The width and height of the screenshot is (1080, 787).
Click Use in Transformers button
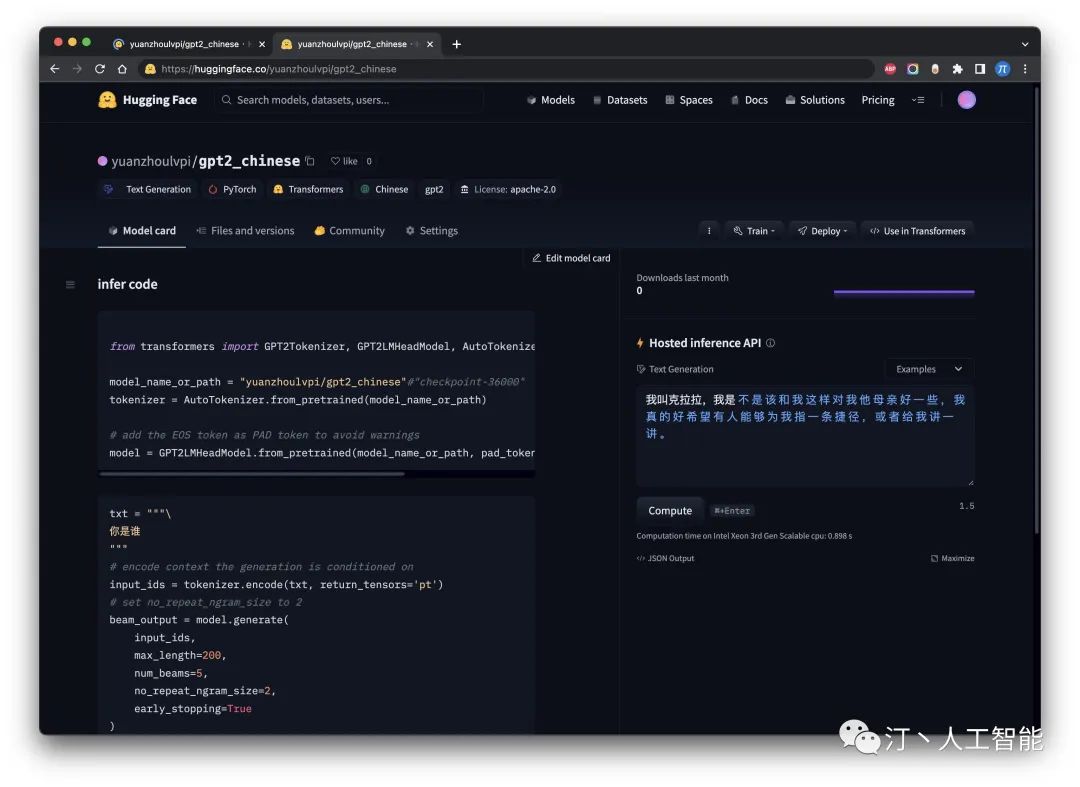[917, 231]
